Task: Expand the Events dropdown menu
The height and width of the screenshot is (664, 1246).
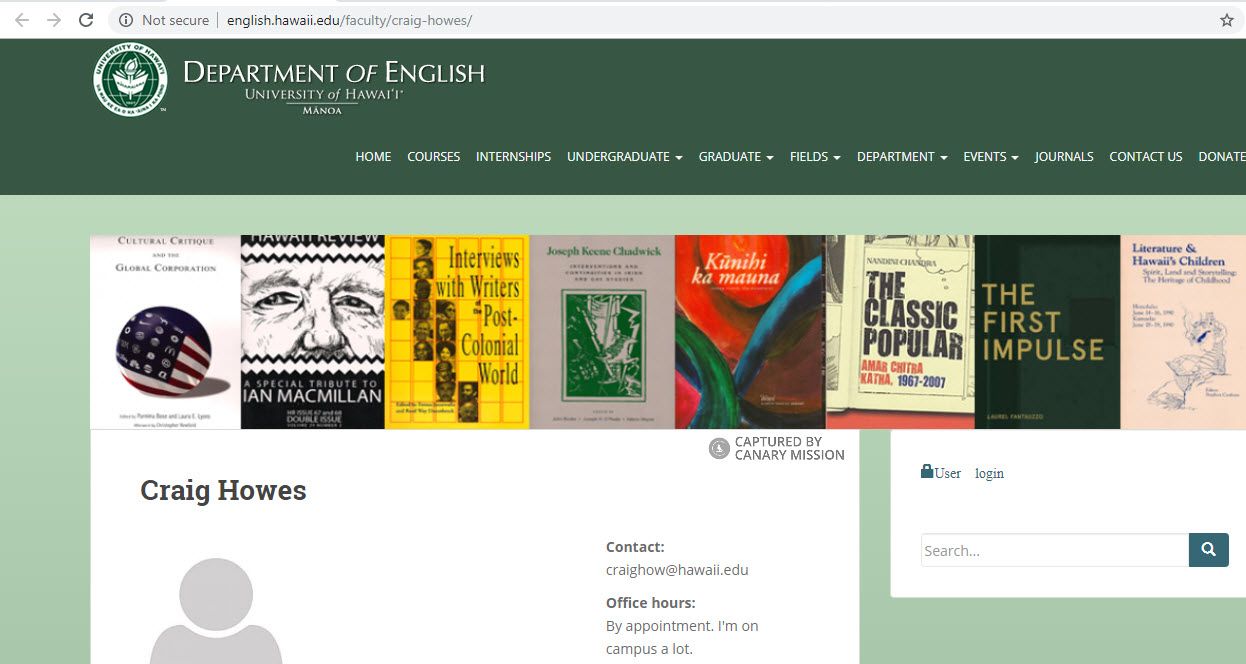Action: (990, 157)
